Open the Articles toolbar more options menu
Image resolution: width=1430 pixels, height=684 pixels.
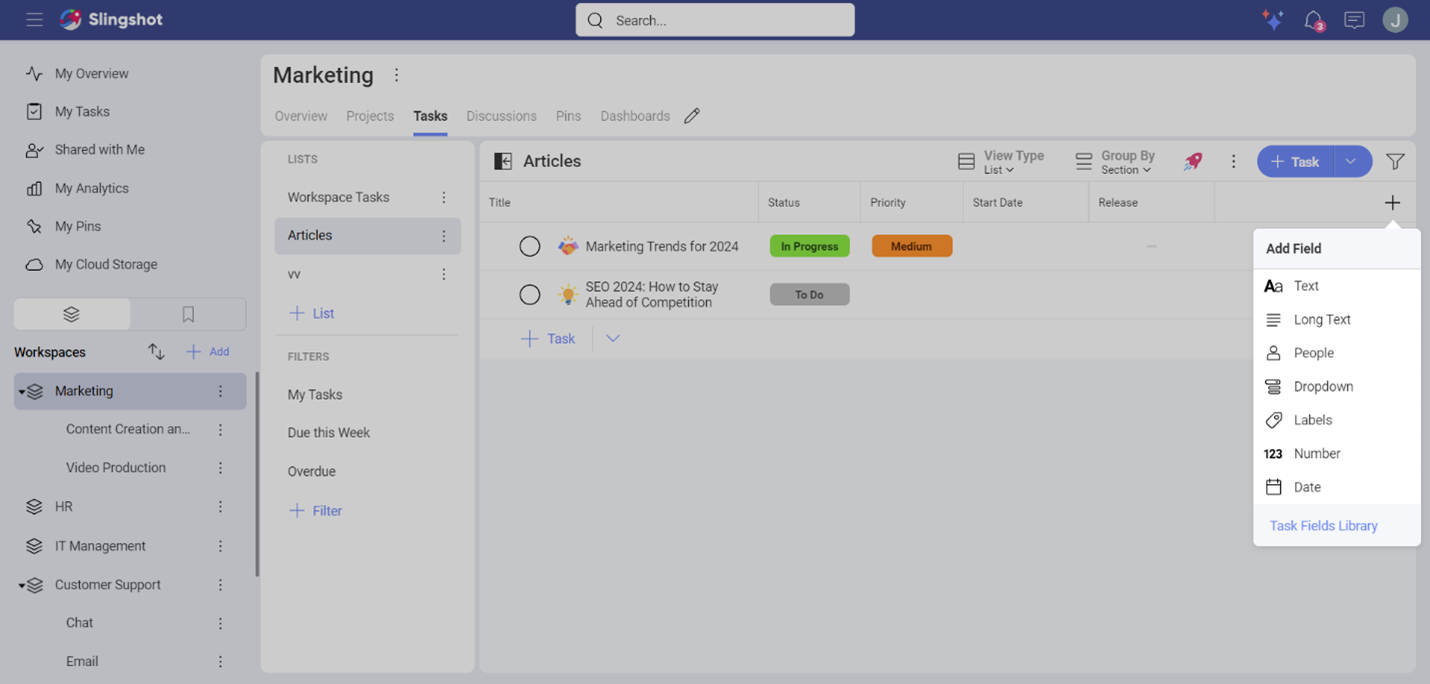pyautogui.click(x=1233, y=161)
